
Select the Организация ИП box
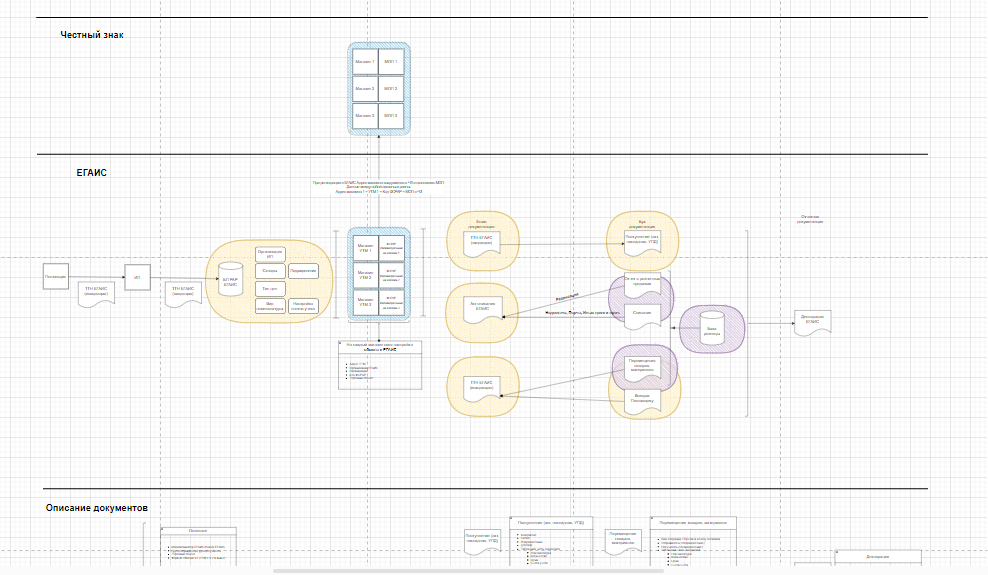click(270, 254)
